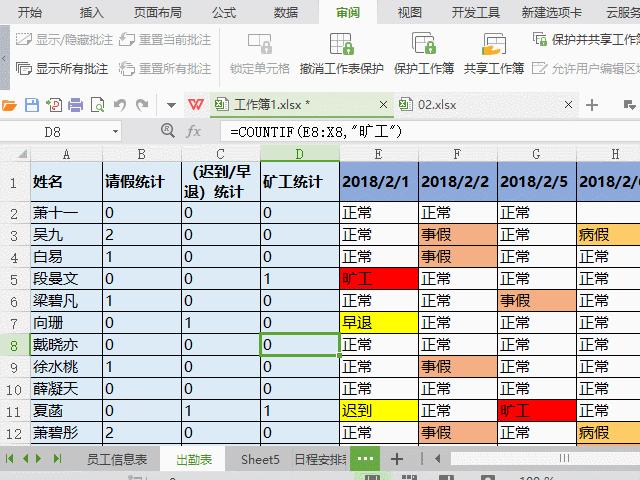Click the formula bar zoom magnifier icon

point(167,131)
